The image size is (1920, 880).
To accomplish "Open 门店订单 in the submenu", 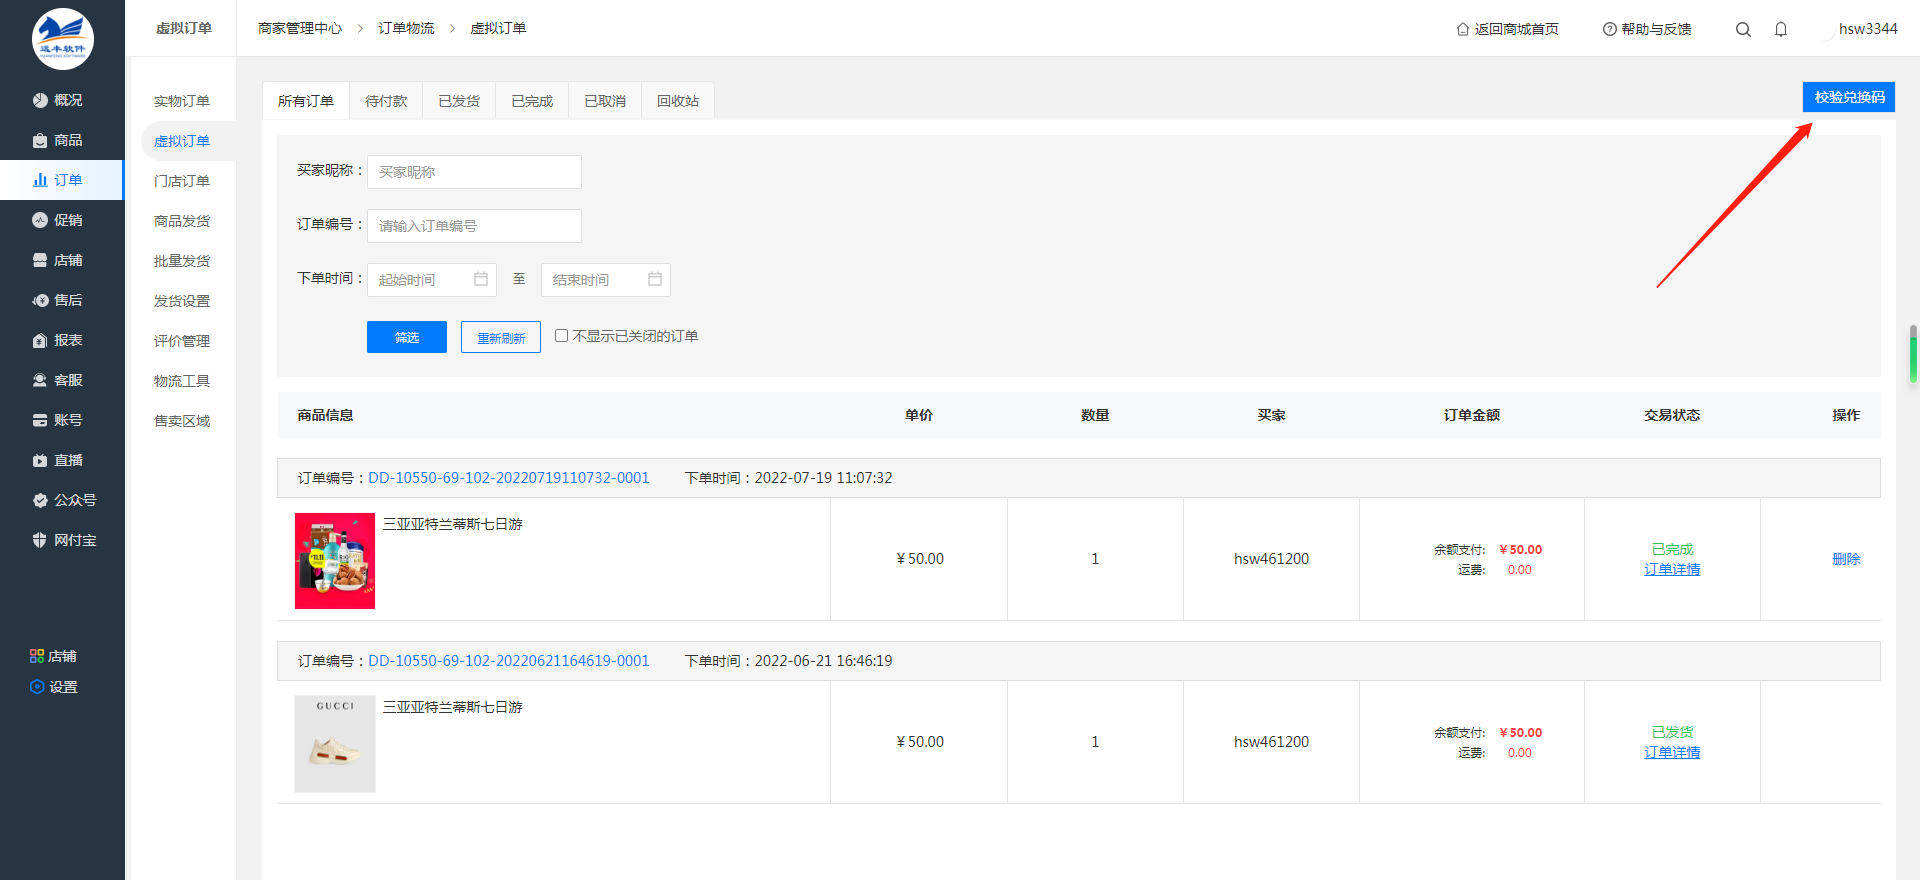I will coord(182,181).
